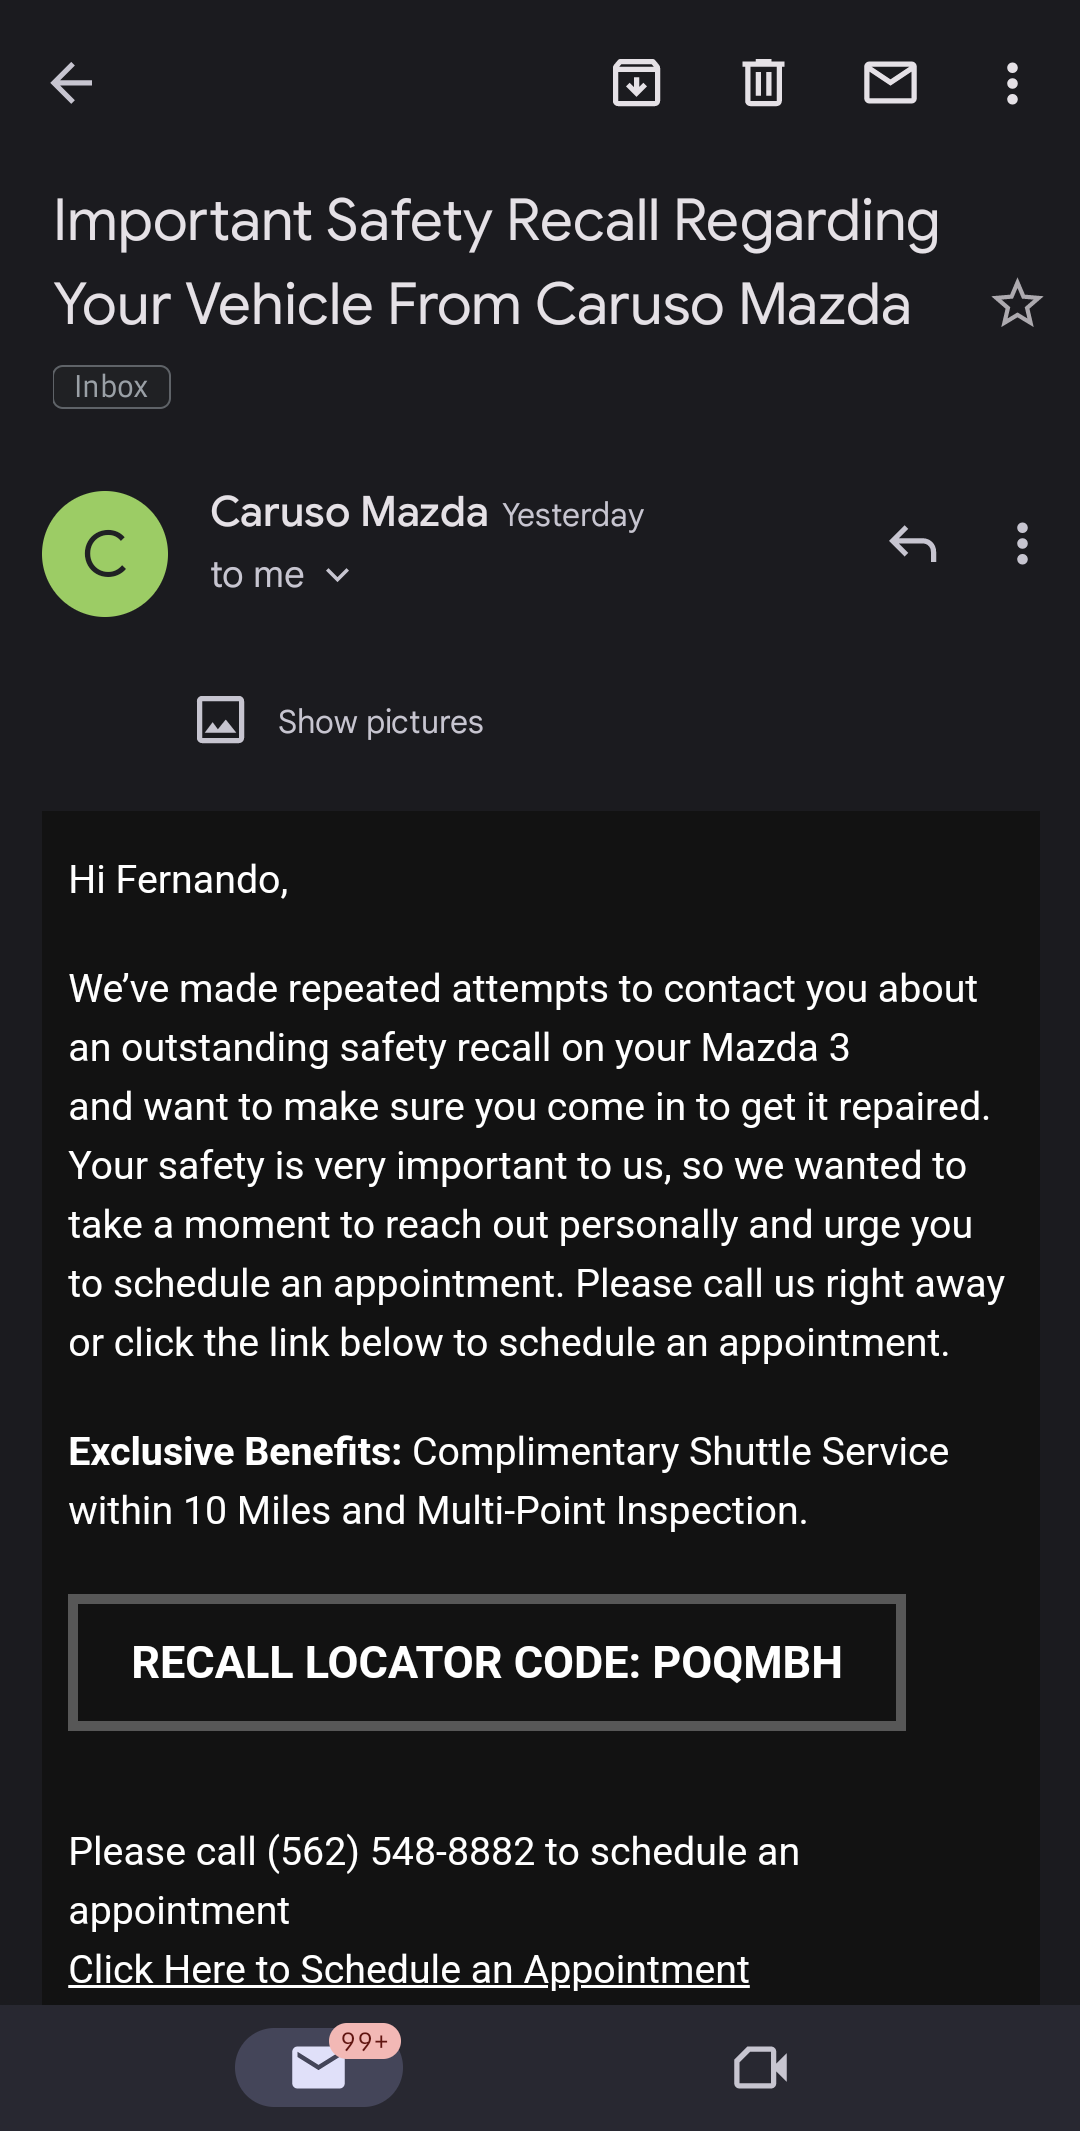Delete email using trash icon
This screenshot has width=1080, height=2131.
763,83
